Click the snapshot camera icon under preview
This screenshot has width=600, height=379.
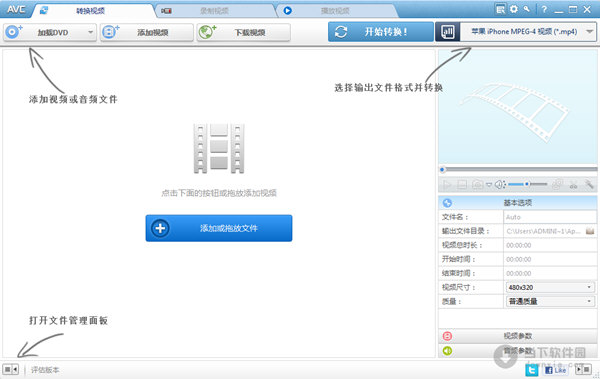click(x=477, y=185)
